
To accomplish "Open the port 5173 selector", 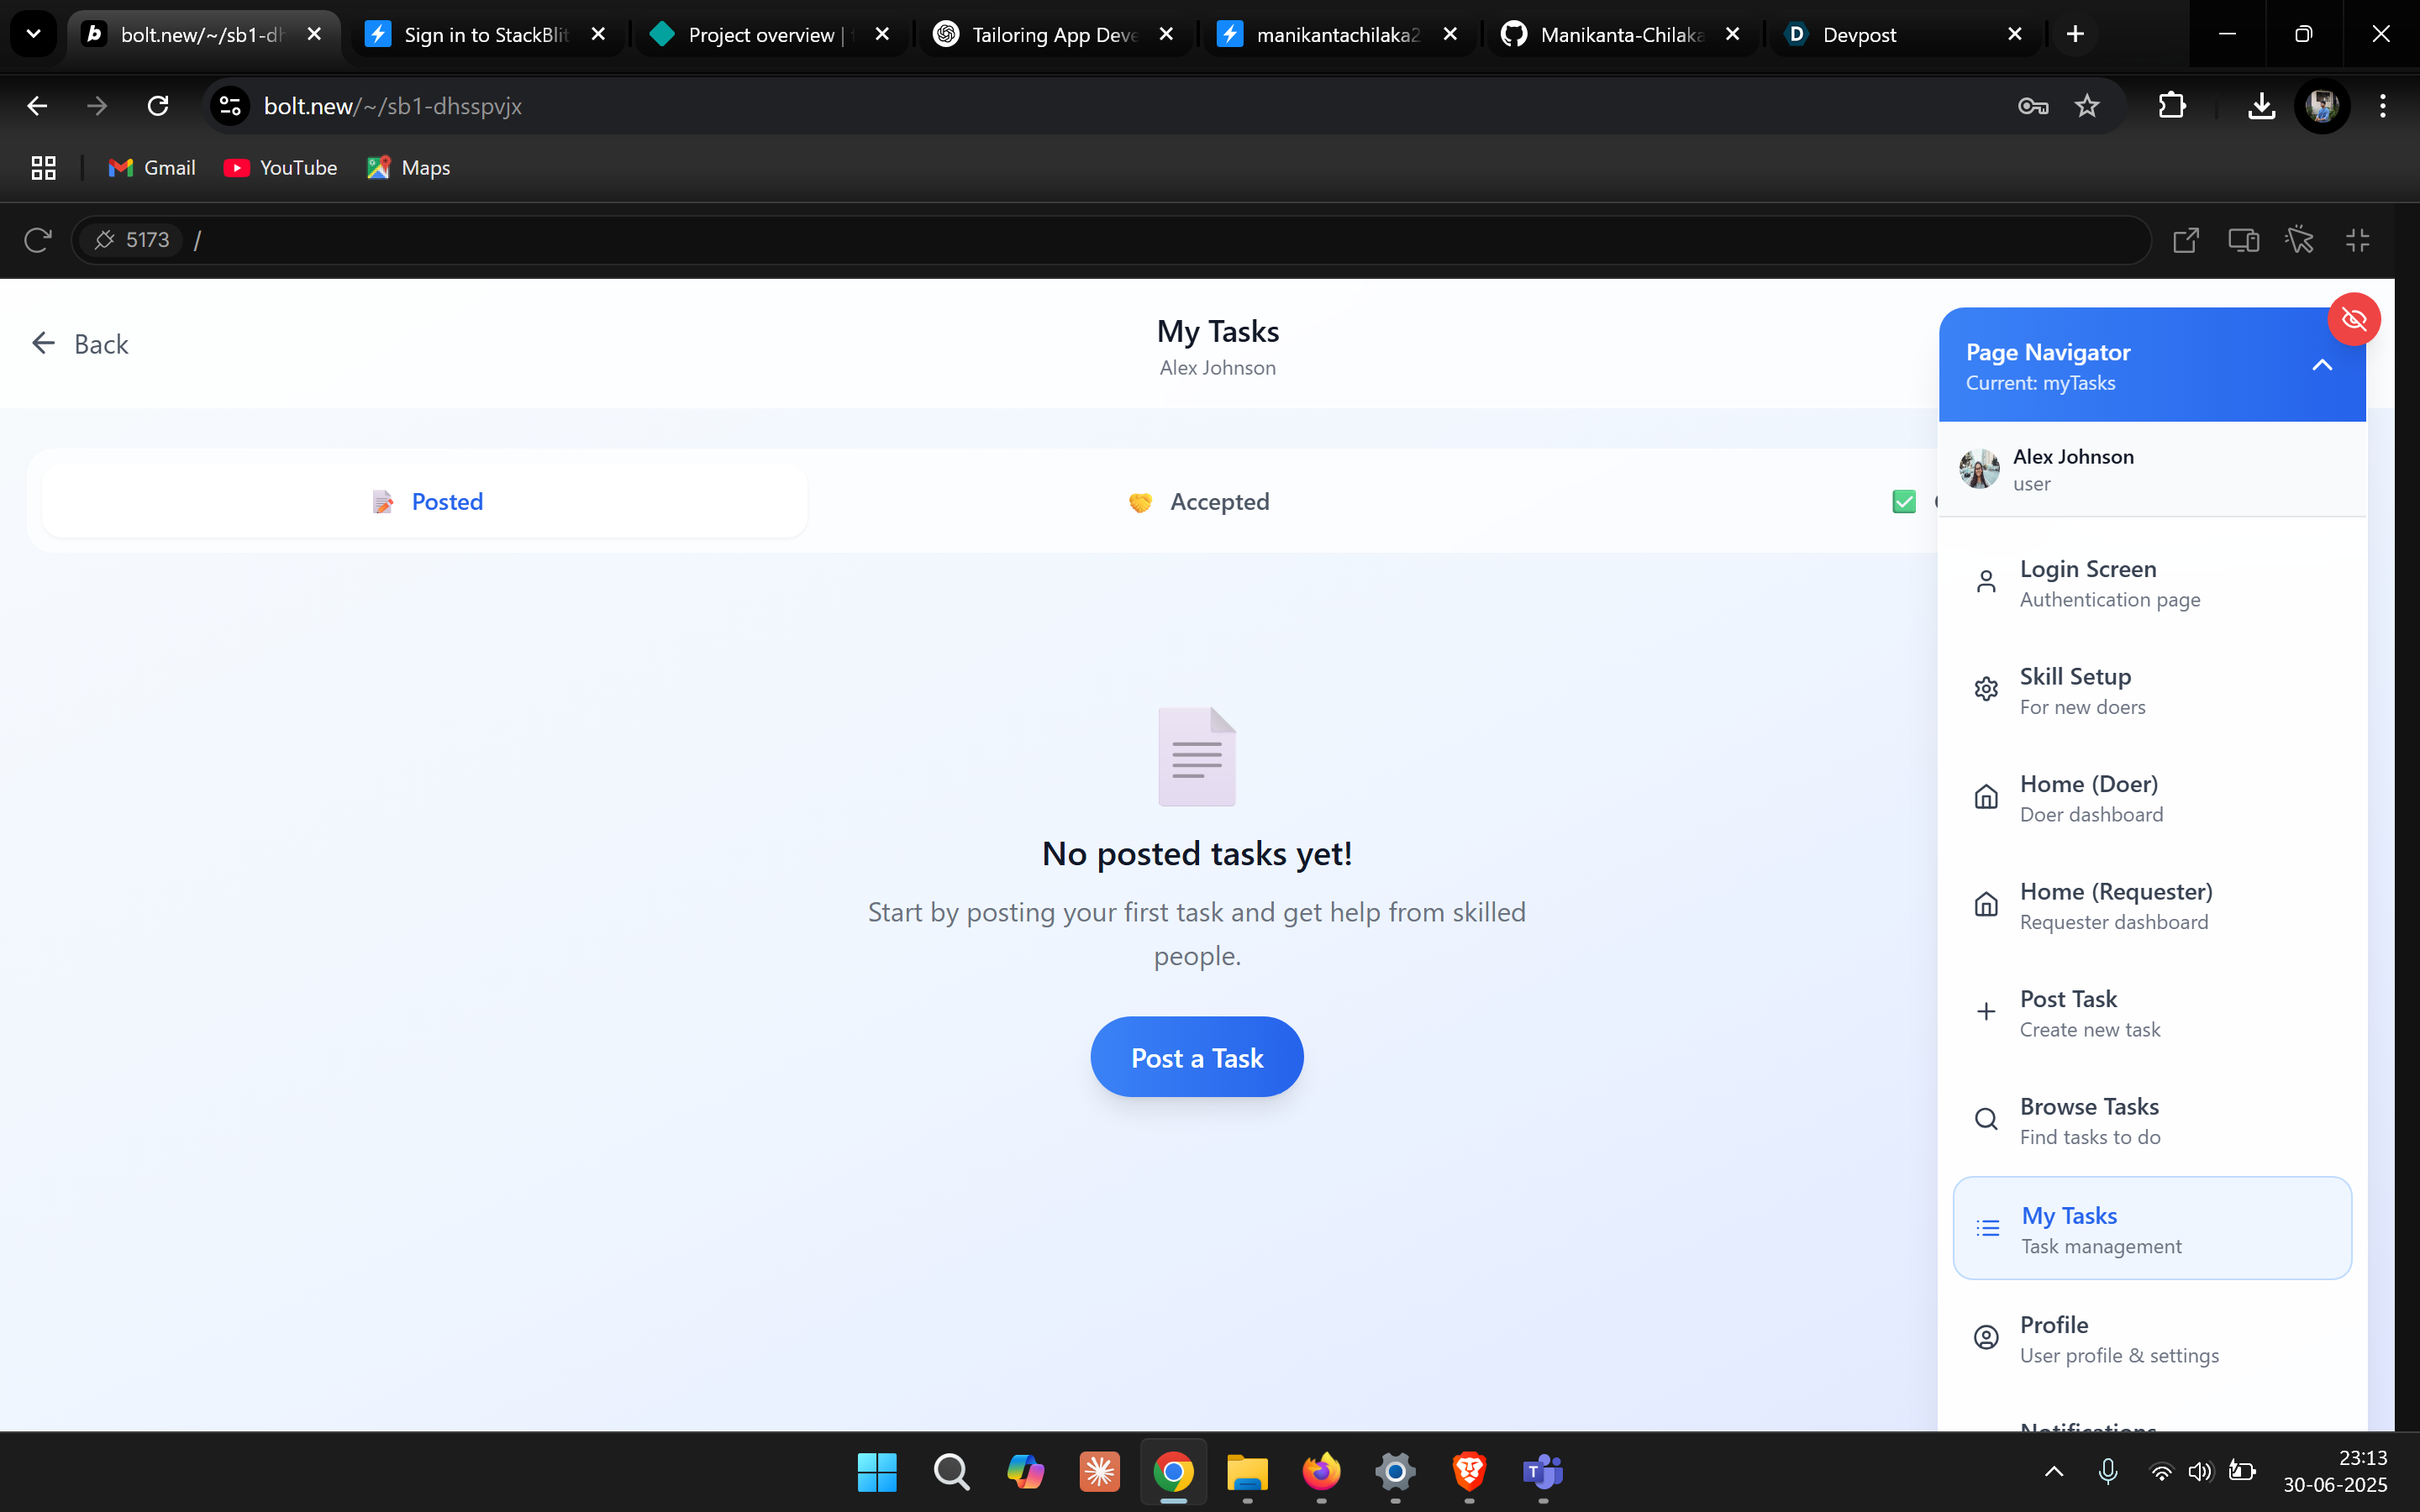I will 131,240.
